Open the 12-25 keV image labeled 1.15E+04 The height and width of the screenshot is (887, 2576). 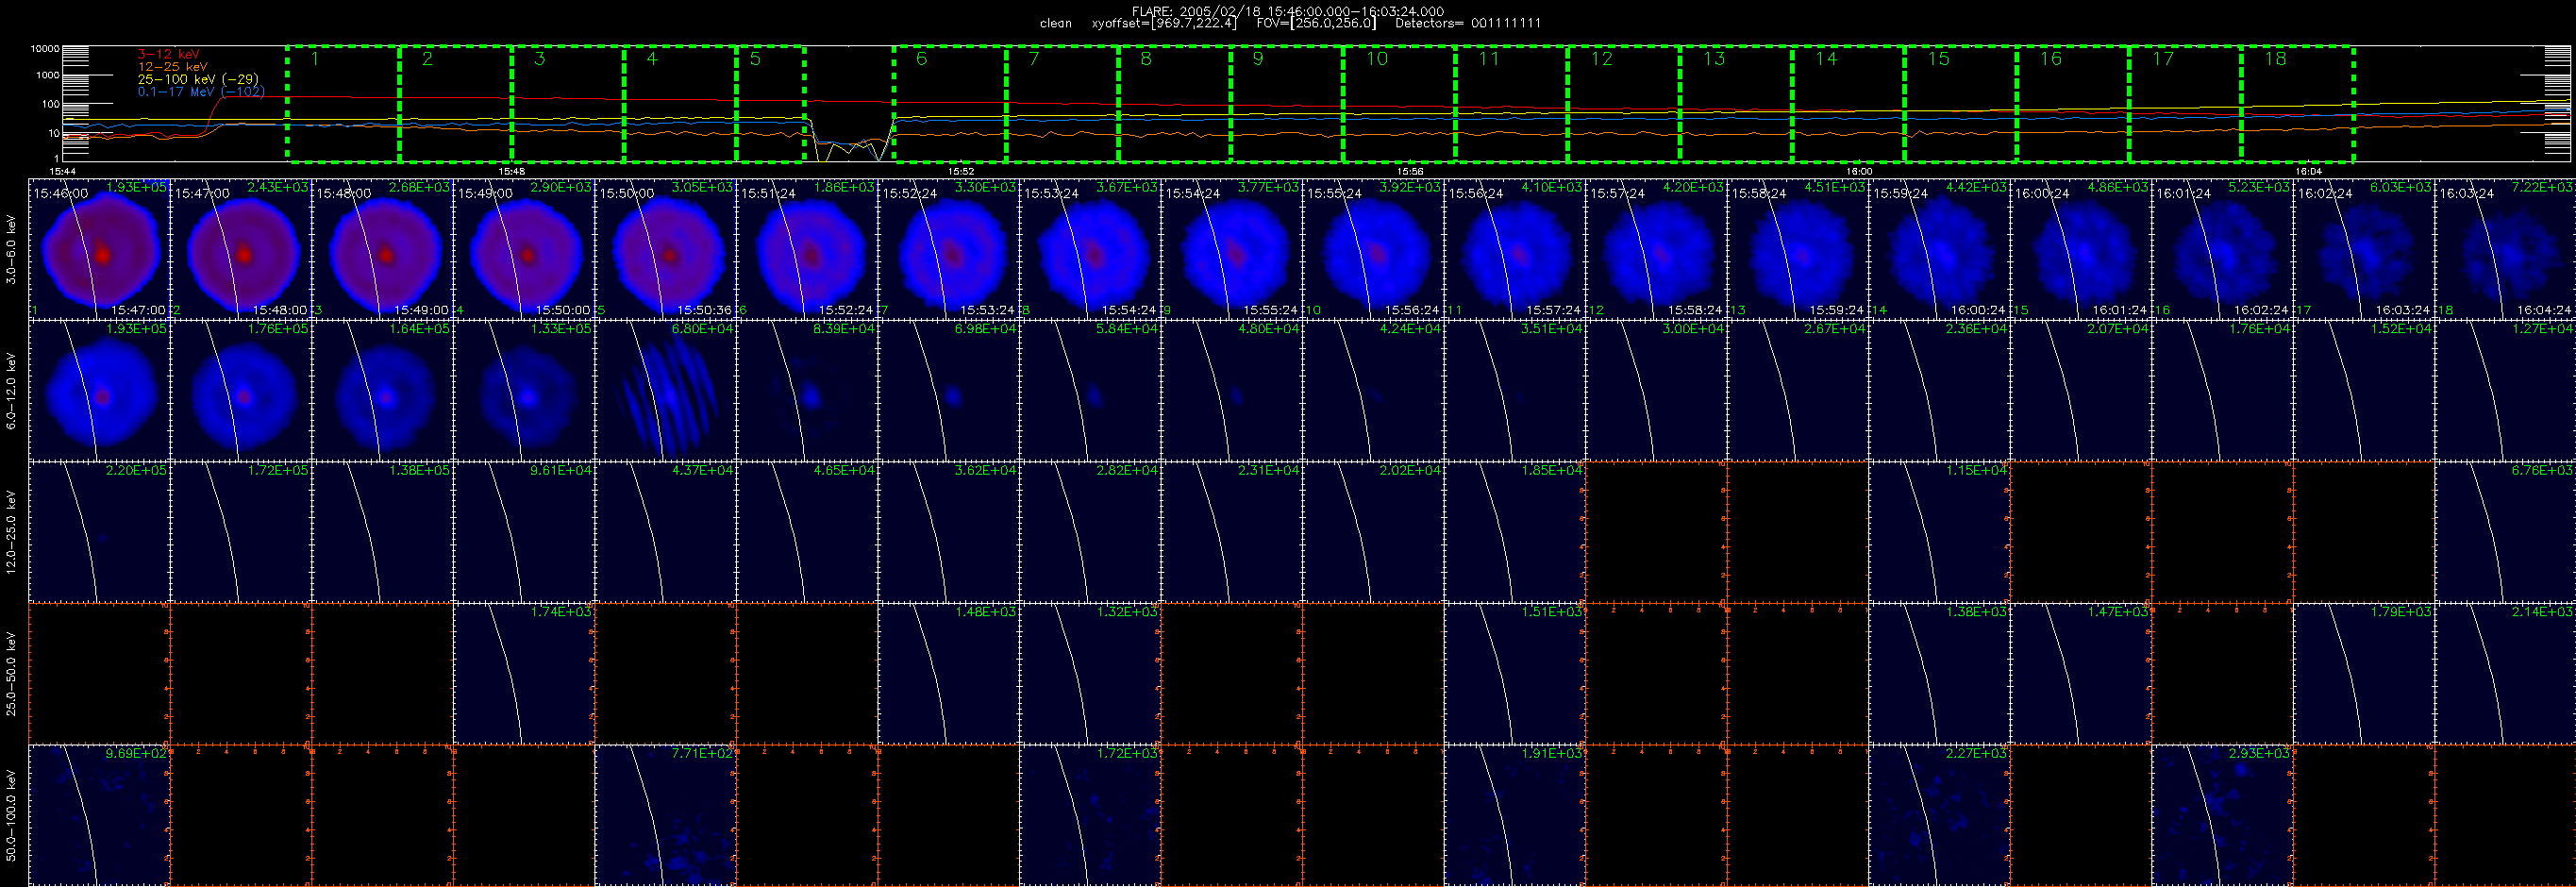tap(1939, 532)
